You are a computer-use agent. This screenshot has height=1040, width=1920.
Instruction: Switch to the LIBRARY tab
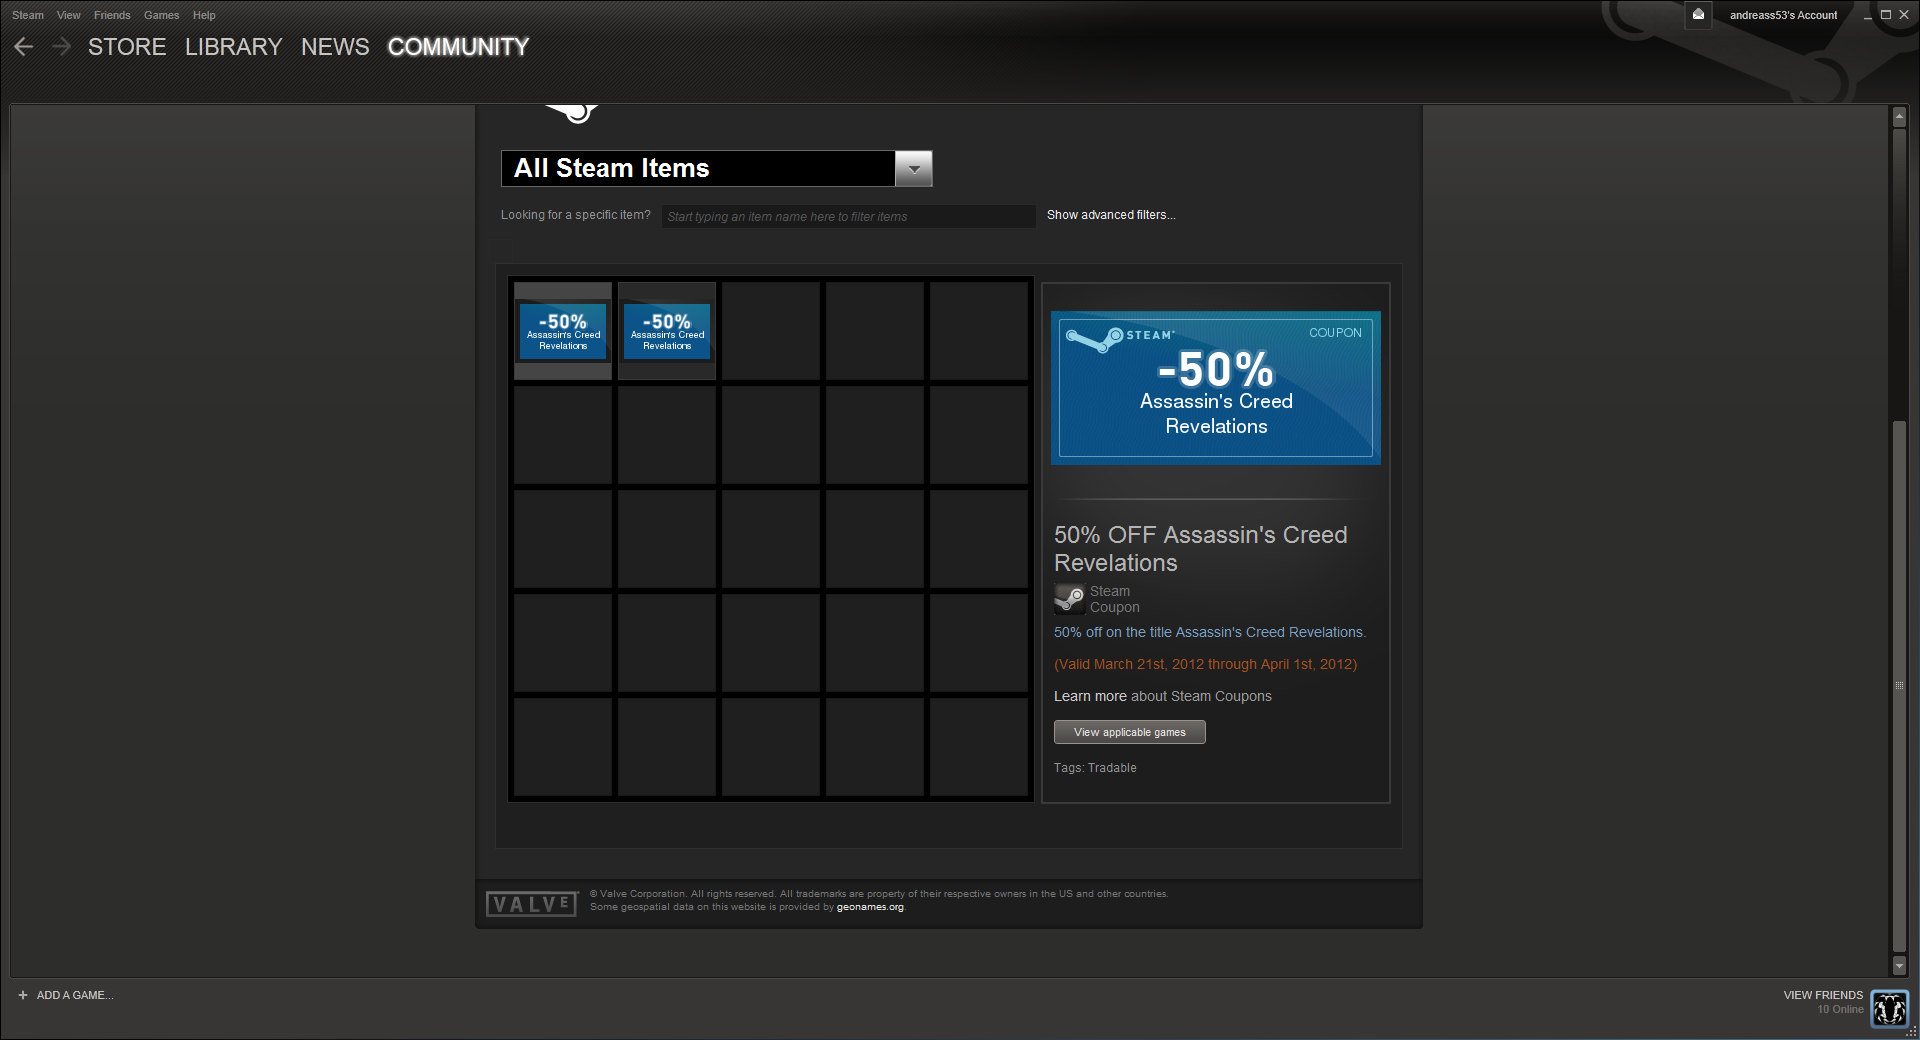pyautogui.click(x=234, y=47)
